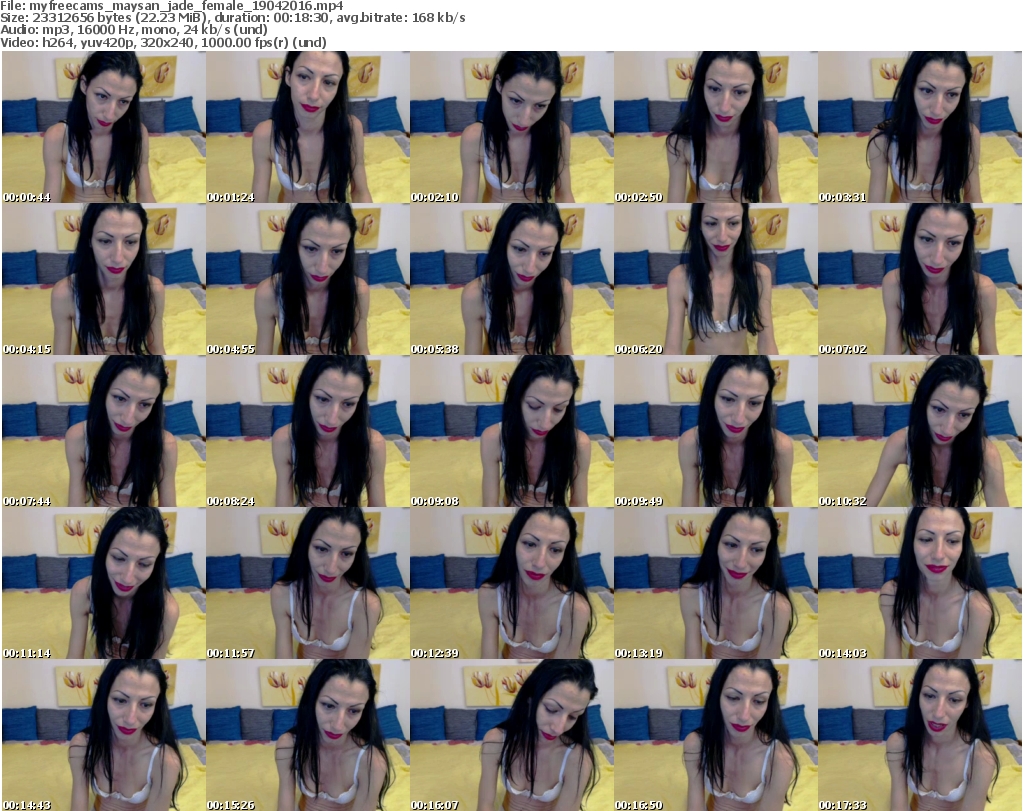
Task: Select the thumbnail stamped 00:02:50
Action: point(716,127)
